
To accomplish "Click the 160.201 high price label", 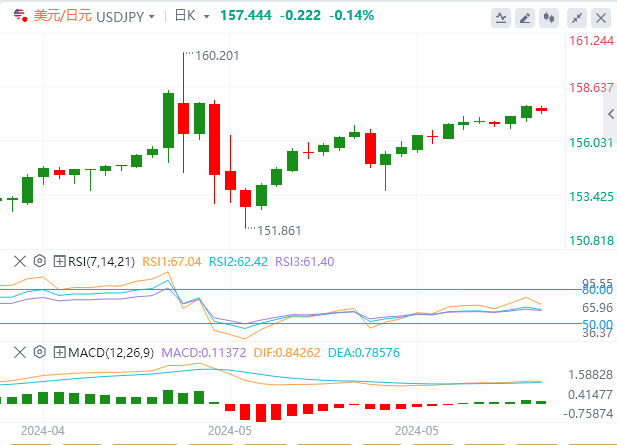I will click(217, 56).
